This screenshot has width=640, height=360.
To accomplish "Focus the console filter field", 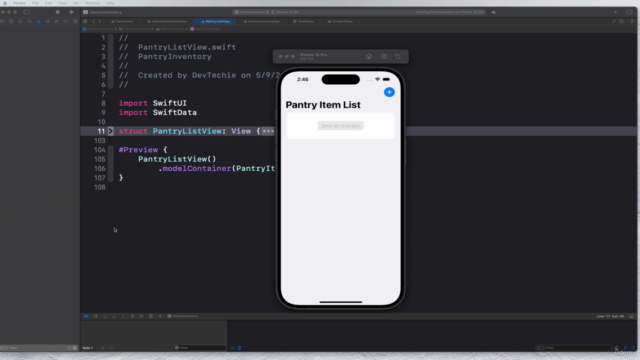I will [x=573, y=348].
